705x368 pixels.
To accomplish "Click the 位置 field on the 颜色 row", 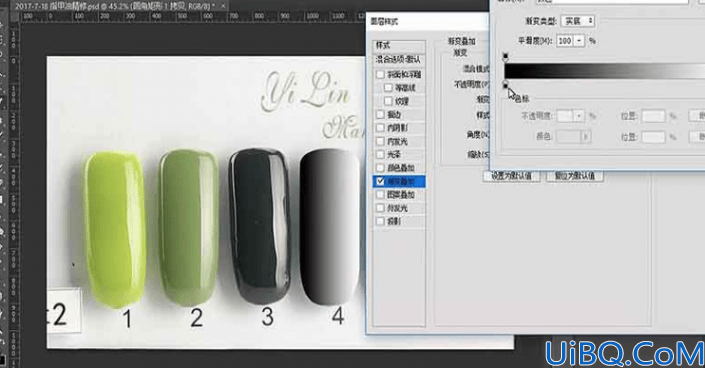I will (x=653, y=136).
